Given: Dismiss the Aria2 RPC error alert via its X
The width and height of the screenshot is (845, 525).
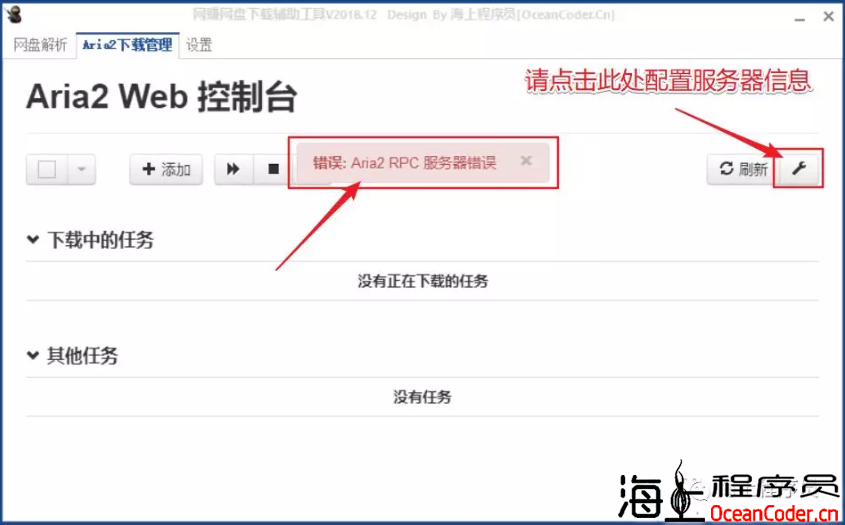Looking at the screenshot, I should click(x=527, y=161).
